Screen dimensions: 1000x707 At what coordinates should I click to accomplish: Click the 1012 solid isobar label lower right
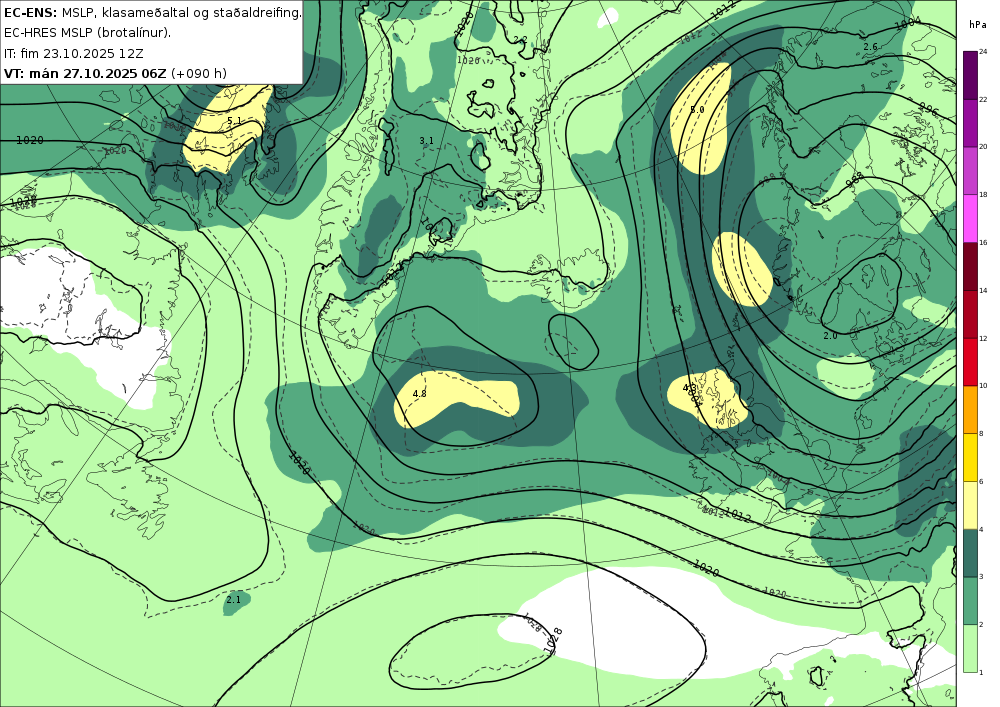pos(738,515)
